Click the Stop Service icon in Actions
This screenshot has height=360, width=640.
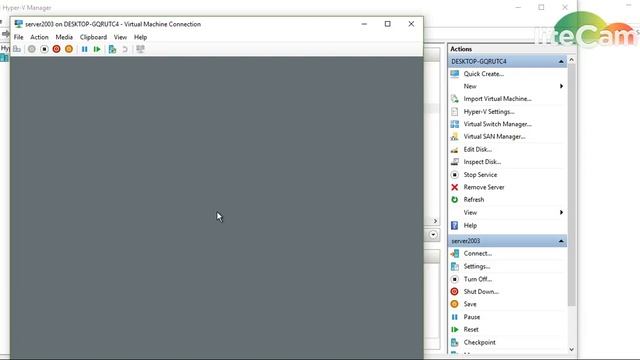click(454, 175)
